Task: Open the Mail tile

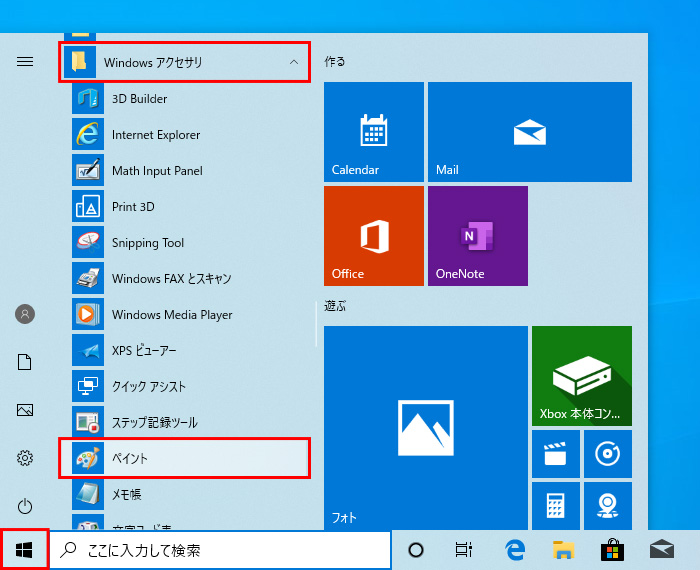Action: pos(529,132)
